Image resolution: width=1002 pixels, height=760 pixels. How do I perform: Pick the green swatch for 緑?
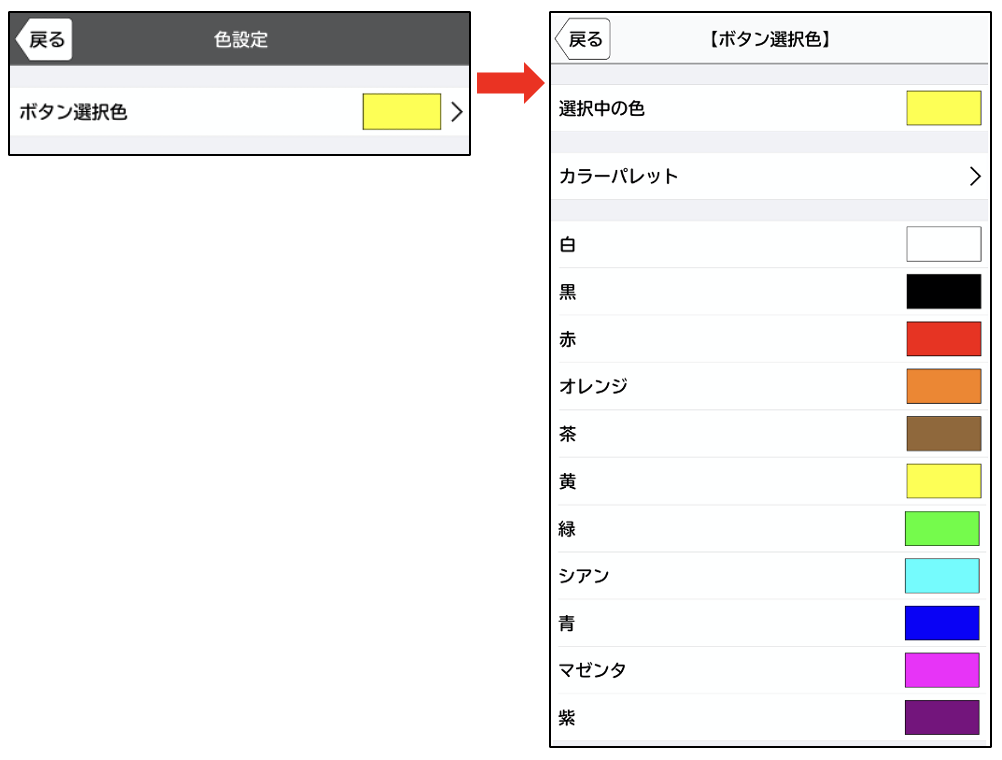point(941,528)
